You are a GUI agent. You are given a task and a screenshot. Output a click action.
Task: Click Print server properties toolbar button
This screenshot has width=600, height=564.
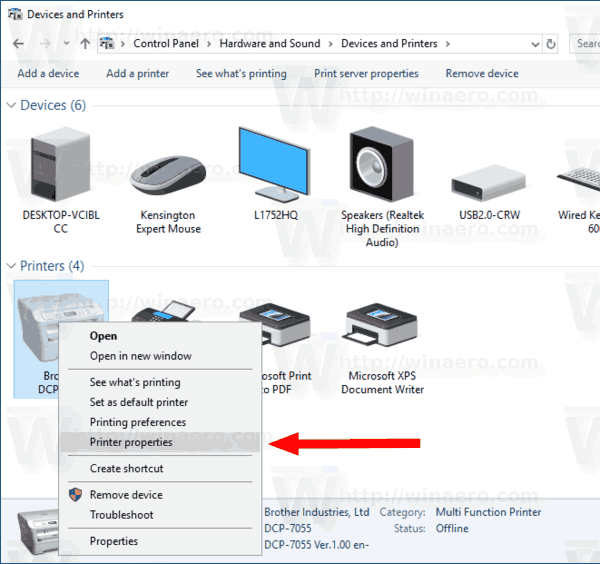pos(366,73)
